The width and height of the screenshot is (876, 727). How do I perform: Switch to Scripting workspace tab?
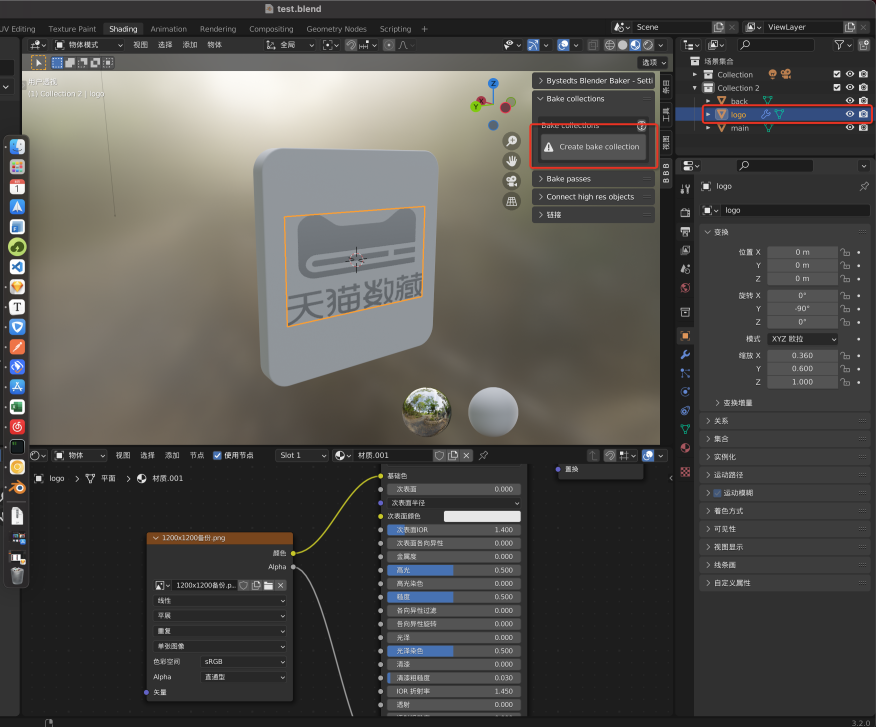pyautogui.click(x=395, y=29)
